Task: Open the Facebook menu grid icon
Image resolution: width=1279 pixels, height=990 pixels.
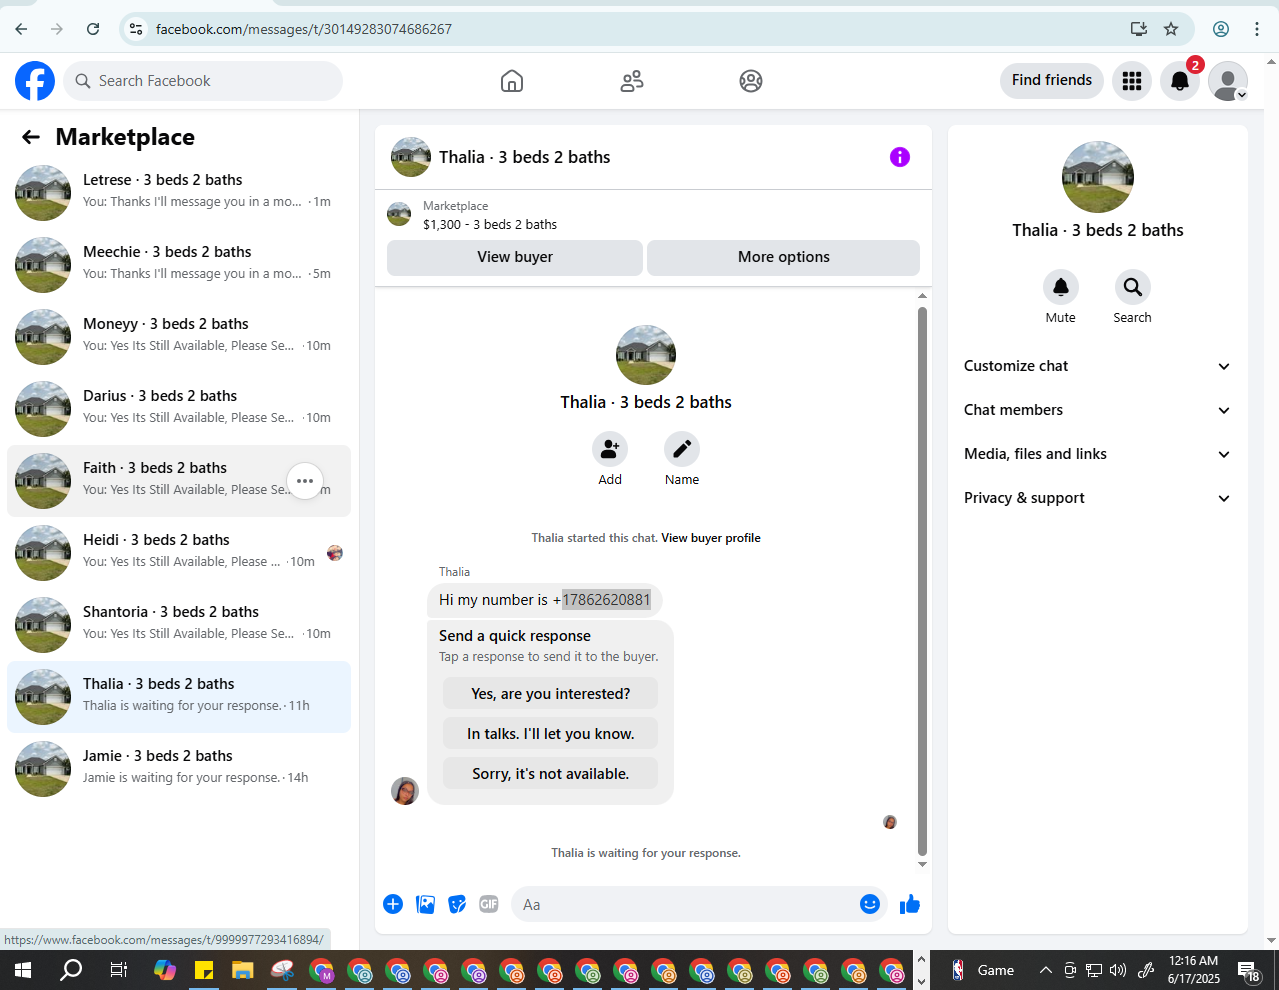Action: point(1132,81)
